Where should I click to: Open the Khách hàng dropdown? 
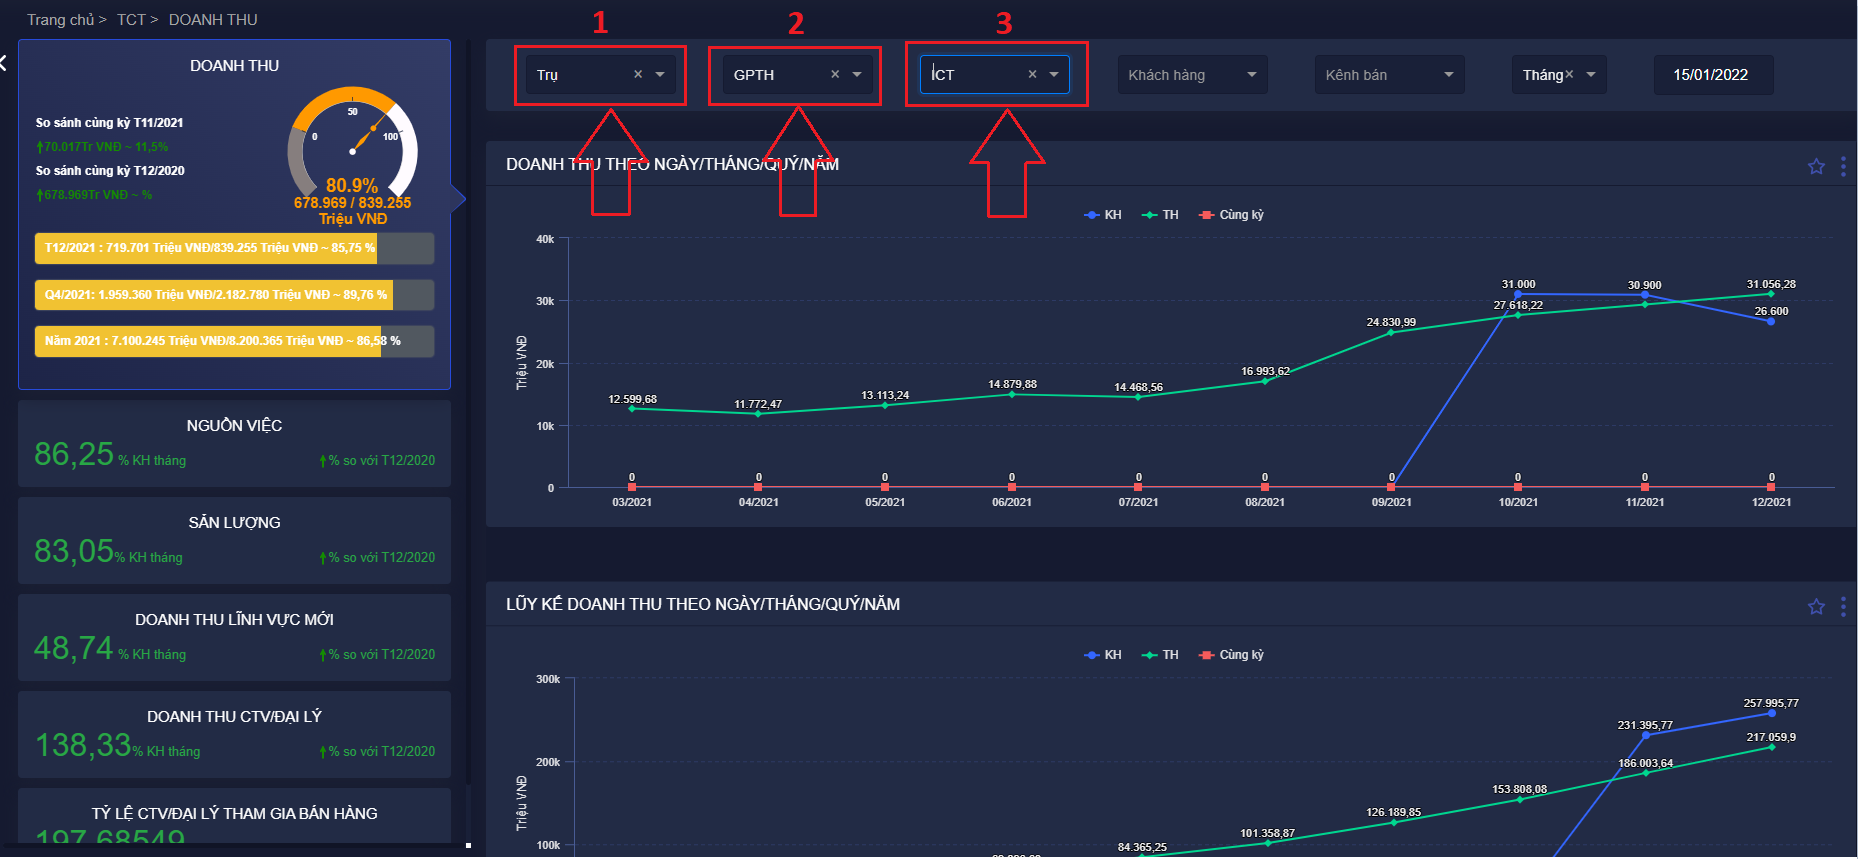coord(1192,74)
